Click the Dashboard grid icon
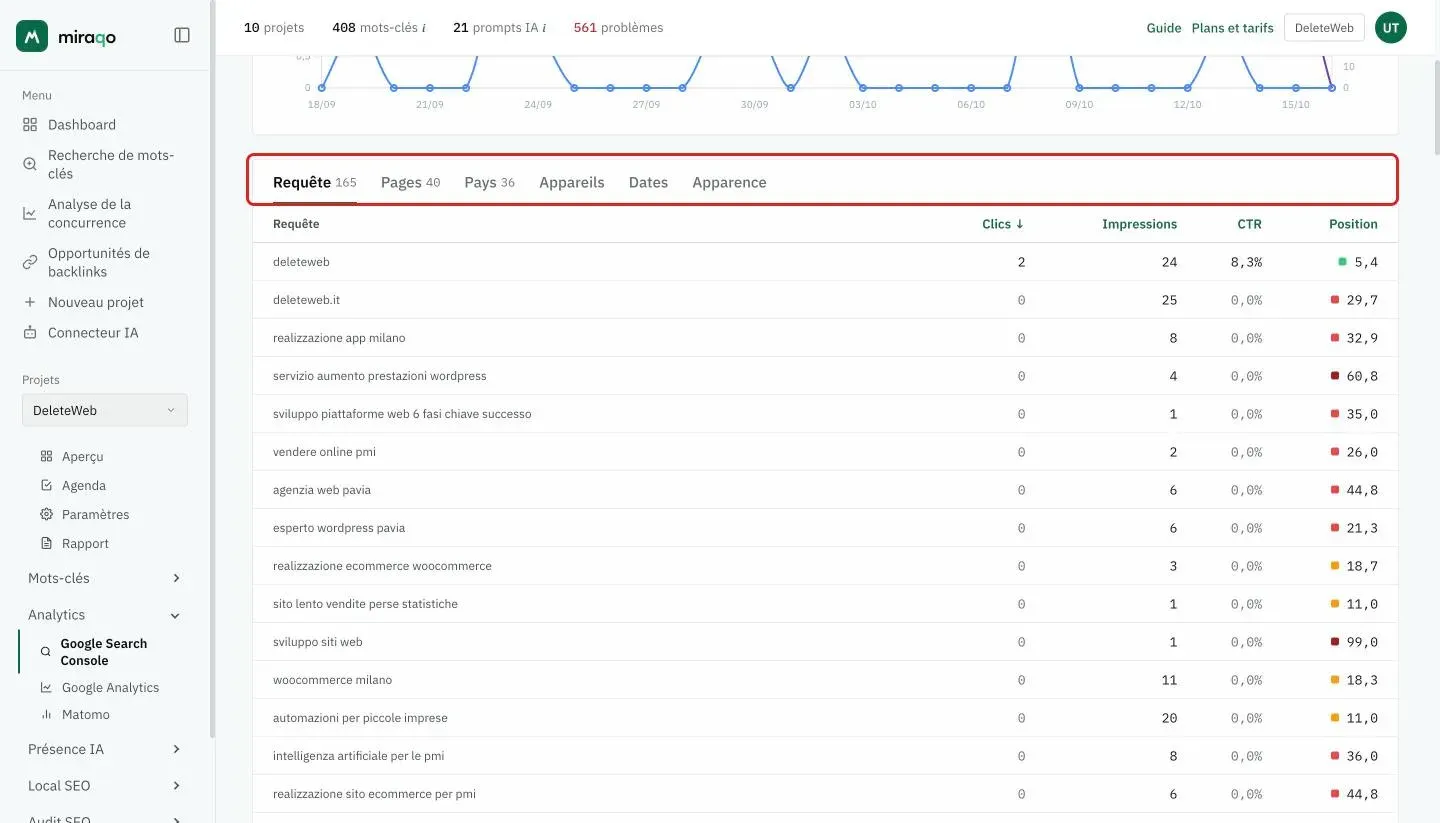Image resolution: width=1440 pixels, height=823 pixels. [x=30, y=125]
